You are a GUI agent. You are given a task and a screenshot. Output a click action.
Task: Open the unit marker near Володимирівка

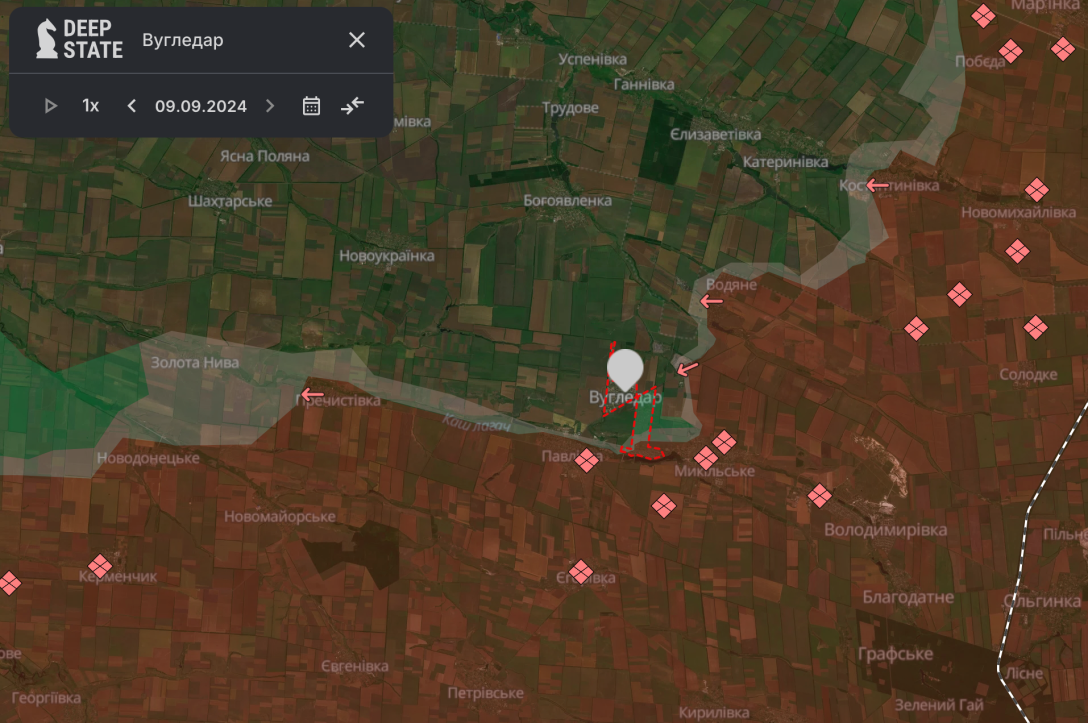820,495
